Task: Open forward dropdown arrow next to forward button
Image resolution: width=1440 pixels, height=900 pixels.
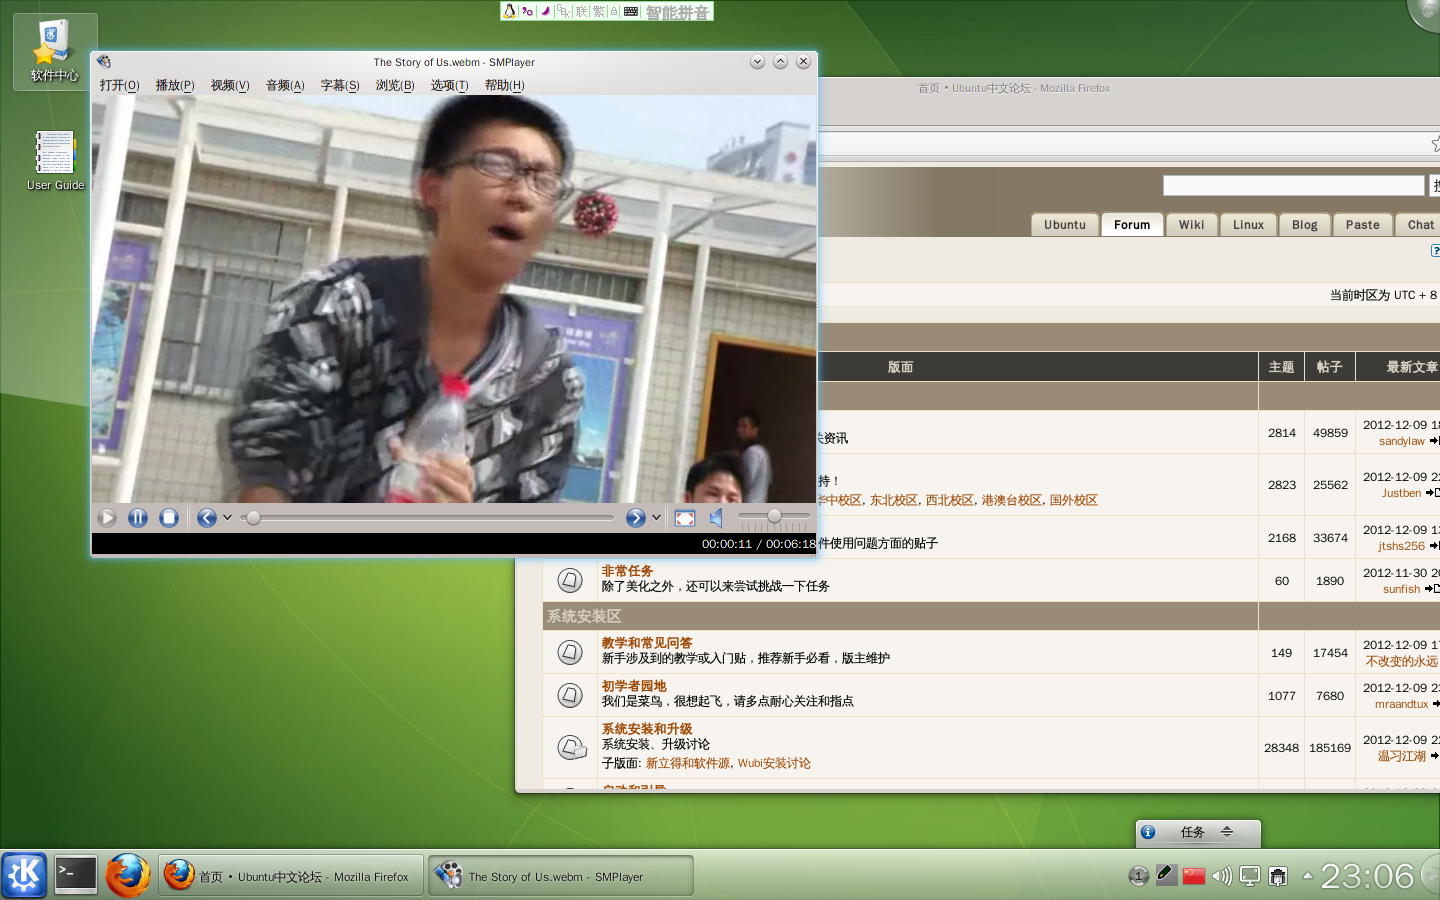Action: 656,518
